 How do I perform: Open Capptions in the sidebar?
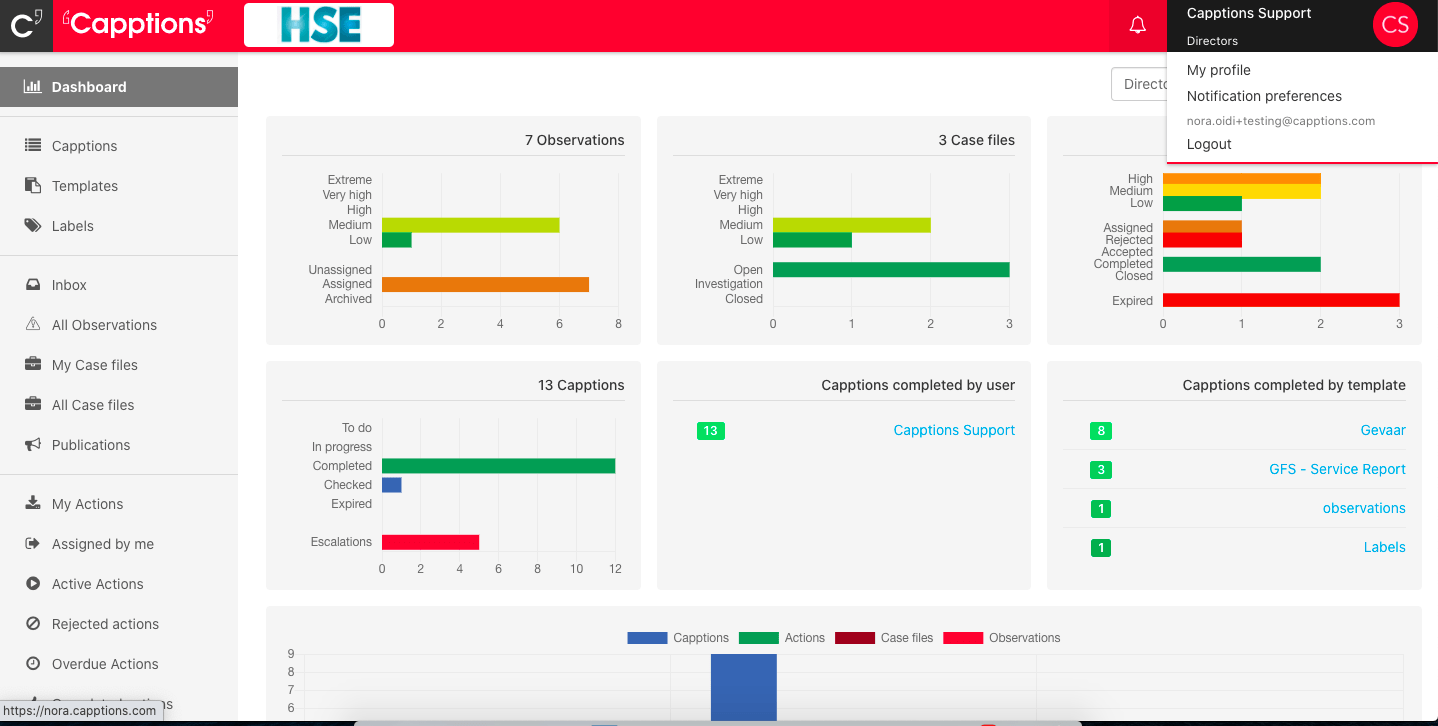pos(85,146)
